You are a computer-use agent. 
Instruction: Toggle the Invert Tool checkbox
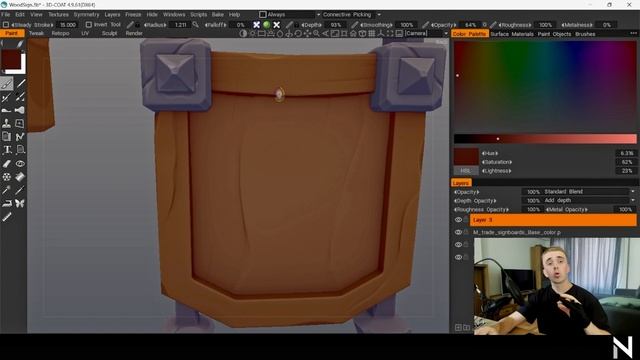(x=89, y=25)
